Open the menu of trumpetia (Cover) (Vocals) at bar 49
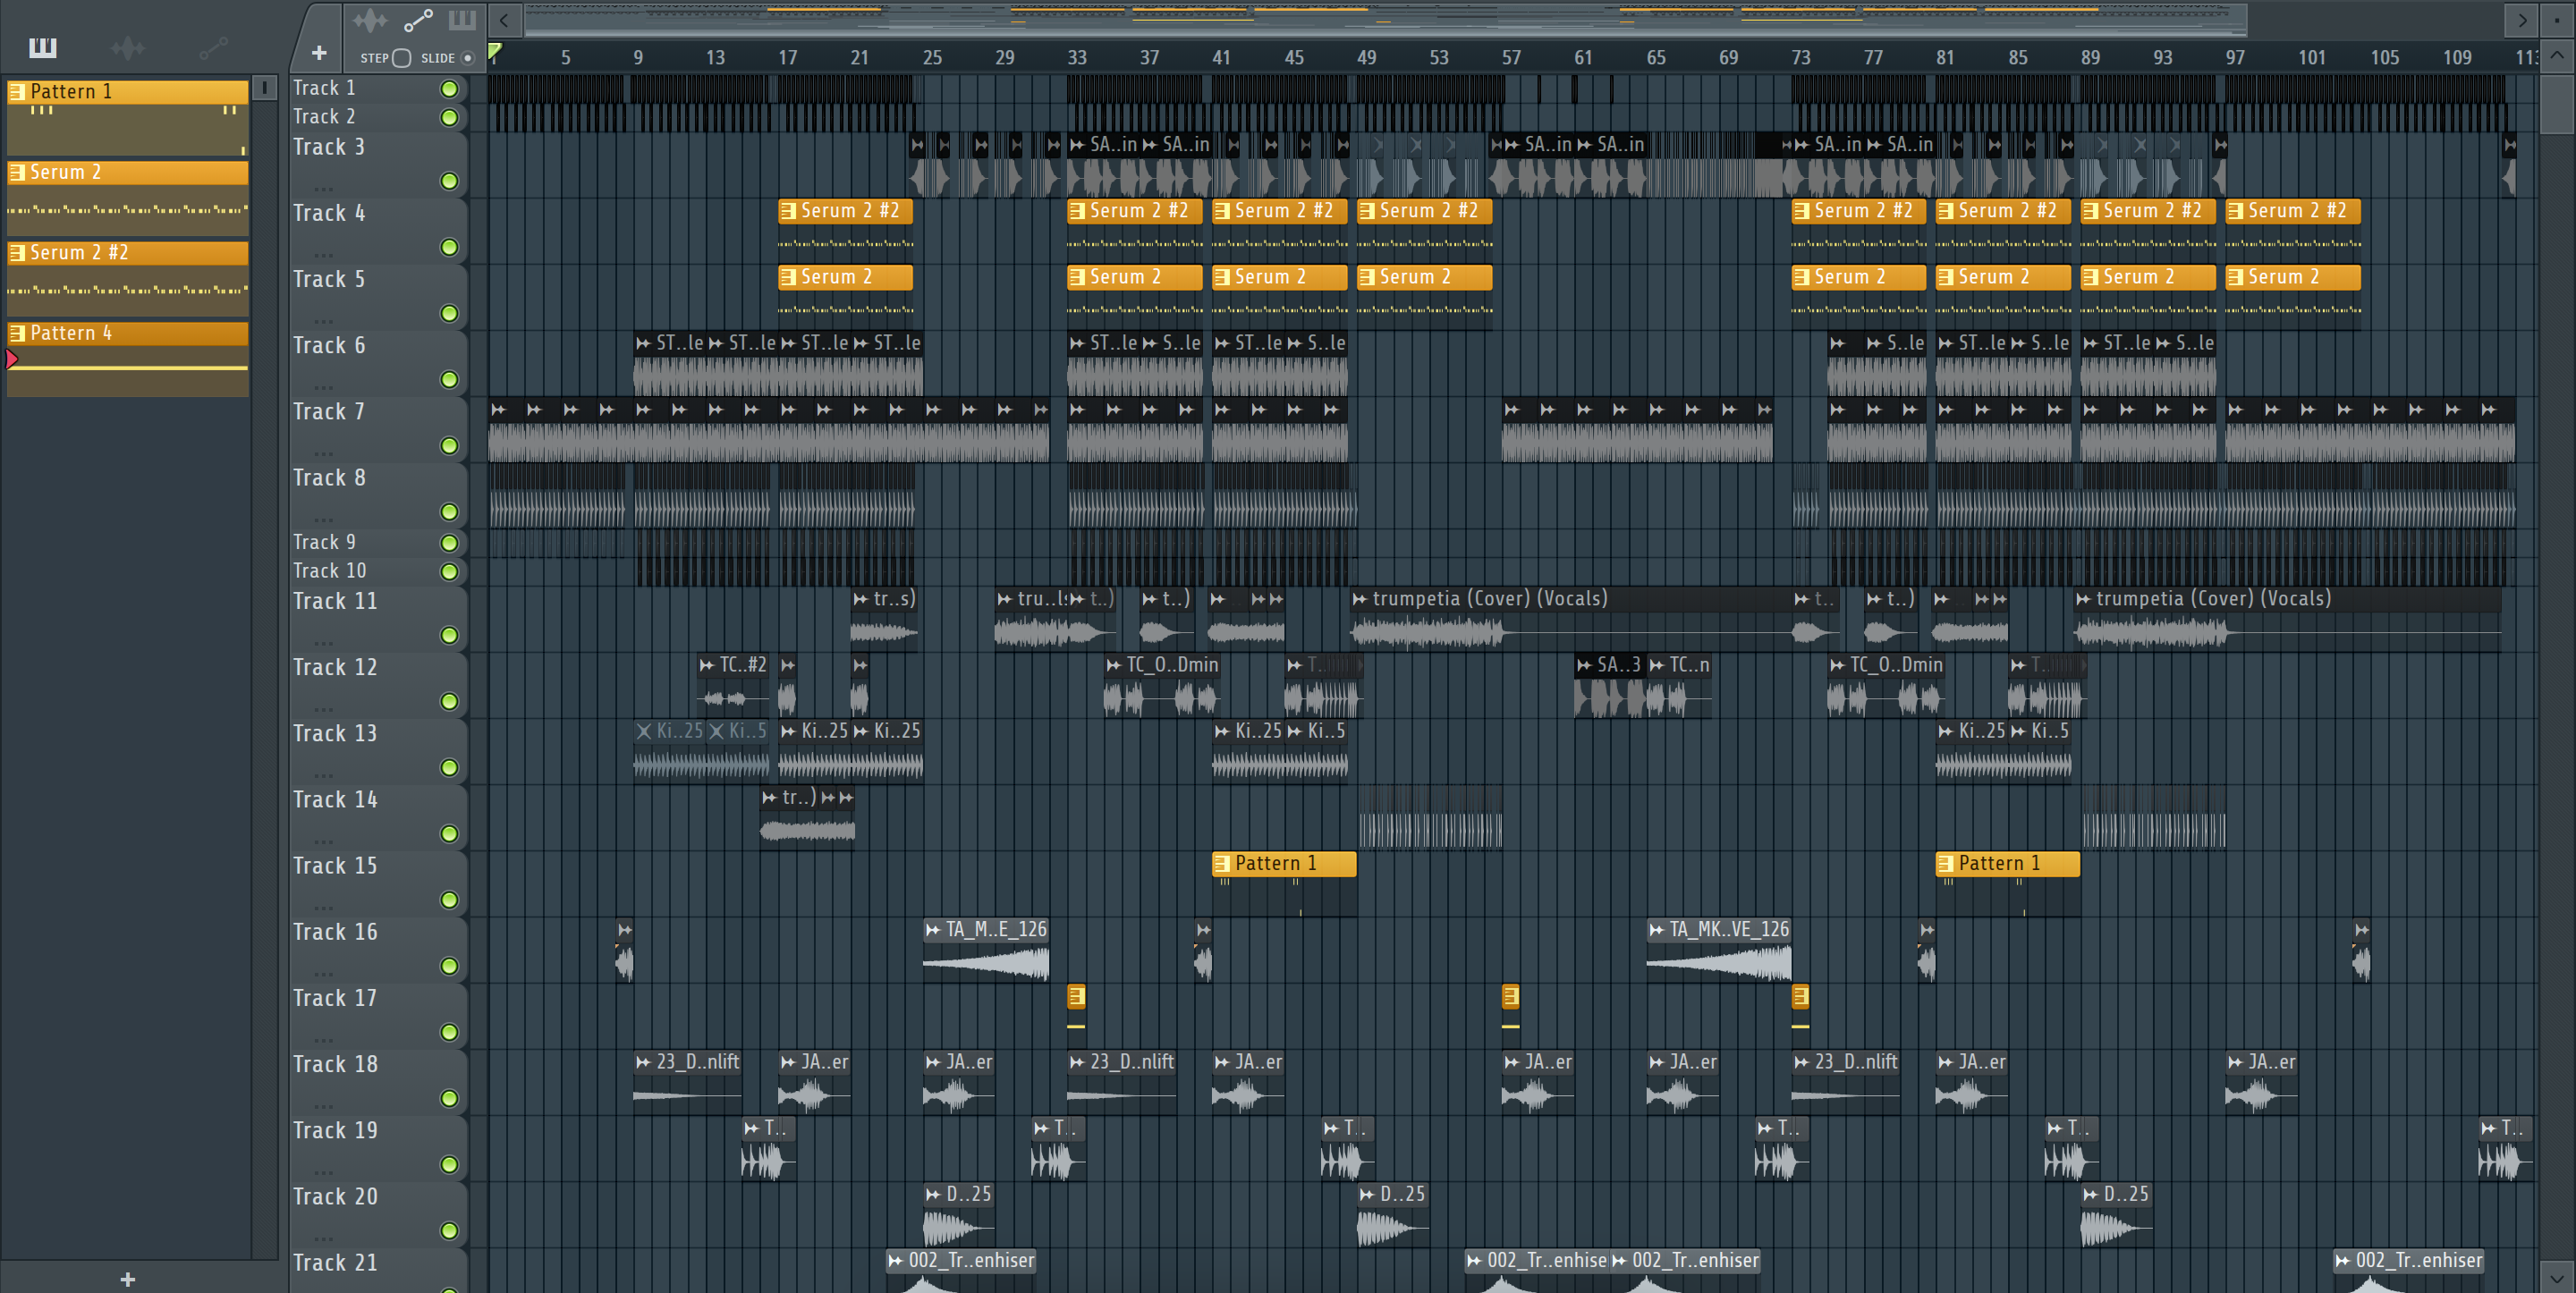 (x=1359, y=599)
